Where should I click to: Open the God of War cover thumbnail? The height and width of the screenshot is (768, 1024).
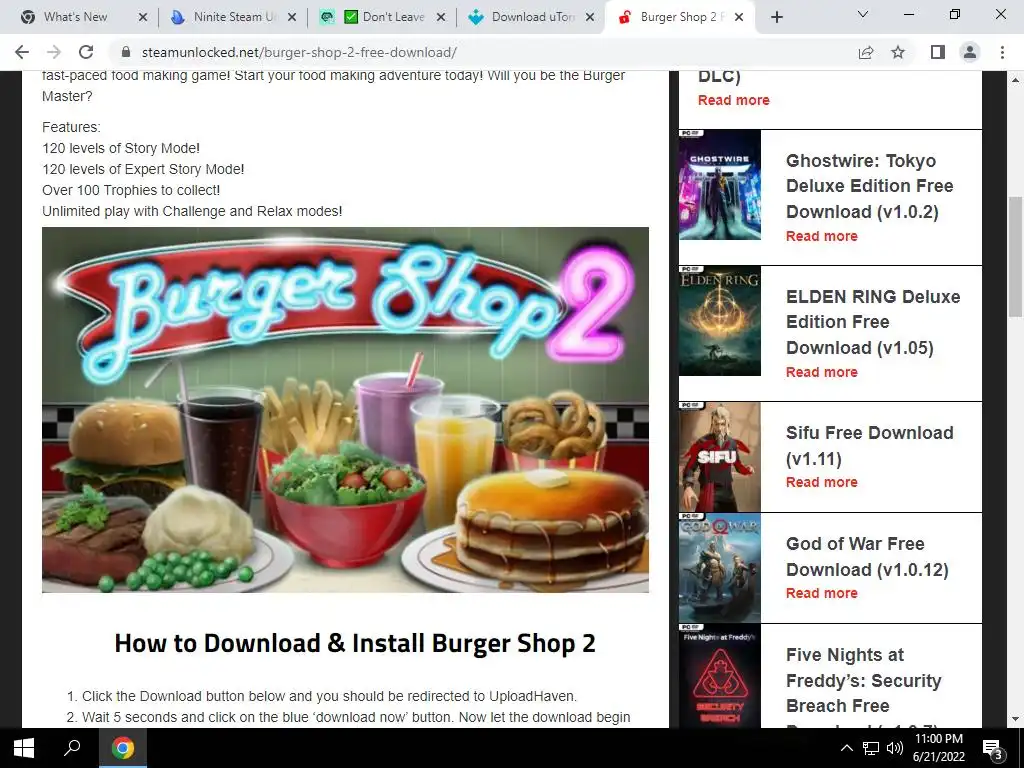coord(720,568)
